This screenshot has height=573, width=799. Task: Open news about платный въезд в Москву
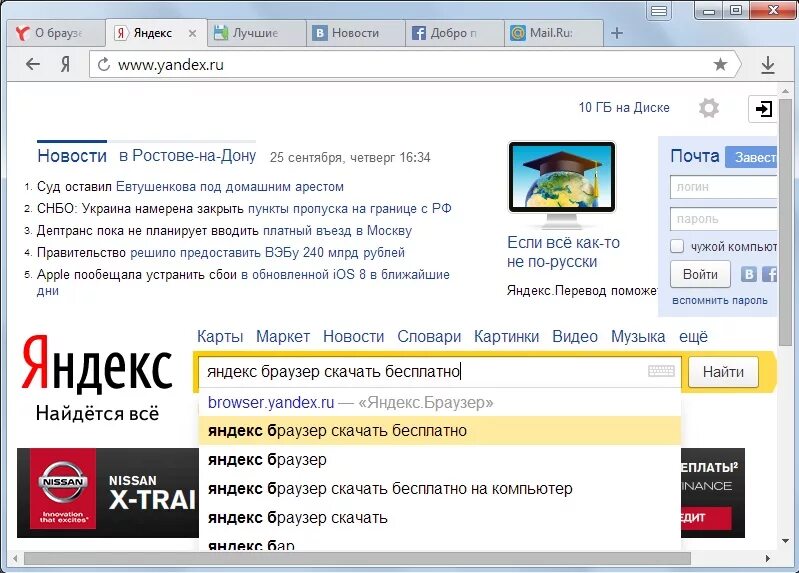point(337,230)
